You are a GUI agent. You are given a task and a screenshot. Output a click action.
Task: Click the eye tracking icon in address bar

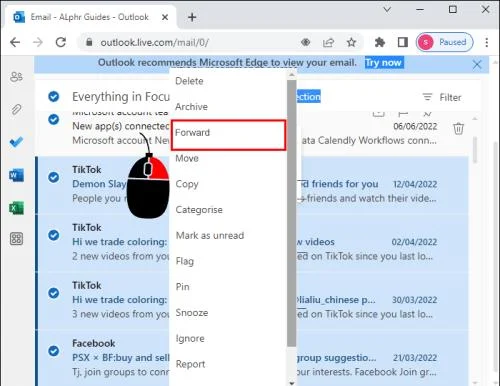pyautogui.click(x=306, y=42)
